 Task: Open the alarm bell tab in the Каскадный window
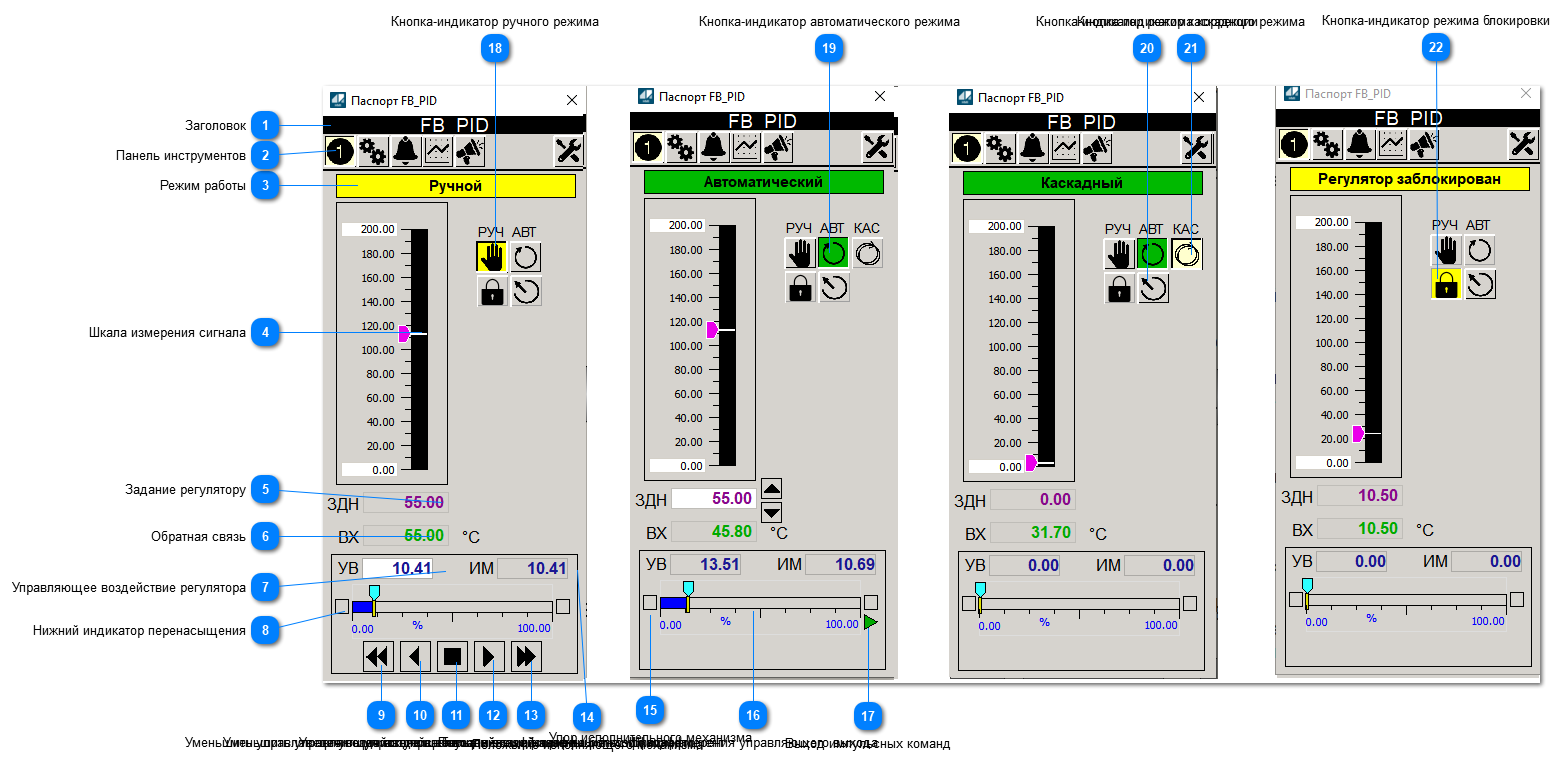[x=1032, y=148]
